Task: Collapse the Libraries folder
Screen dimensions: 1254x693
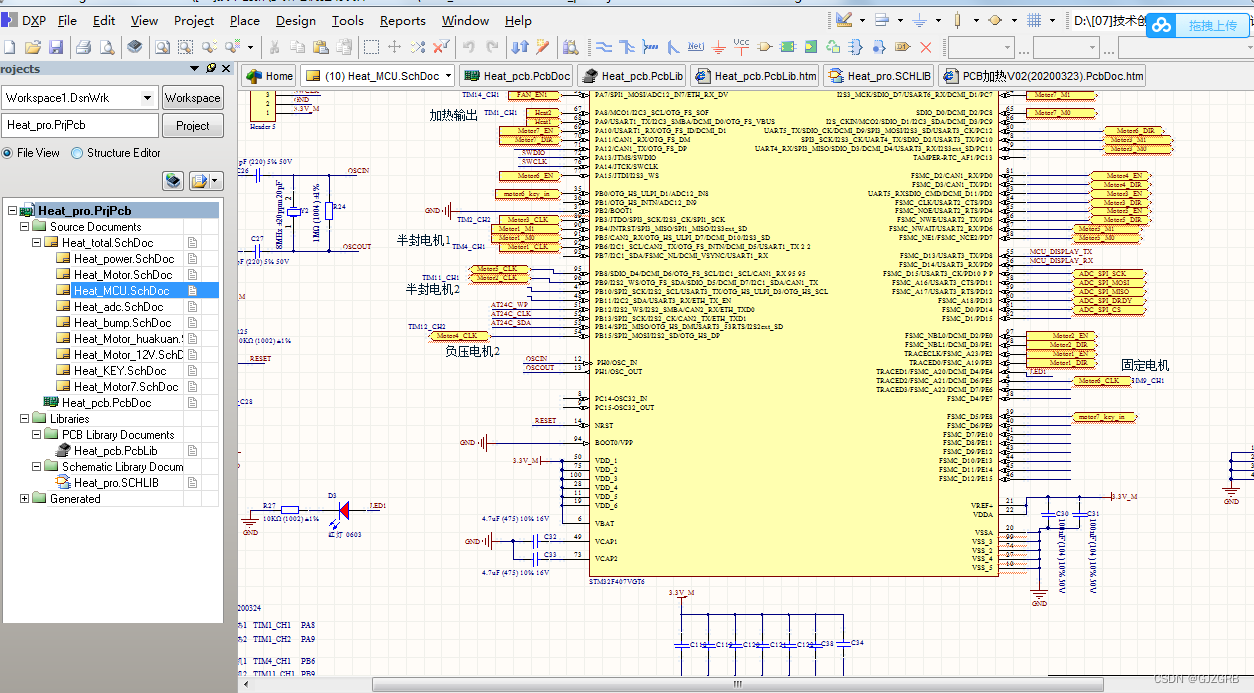Action: (25, 419)
